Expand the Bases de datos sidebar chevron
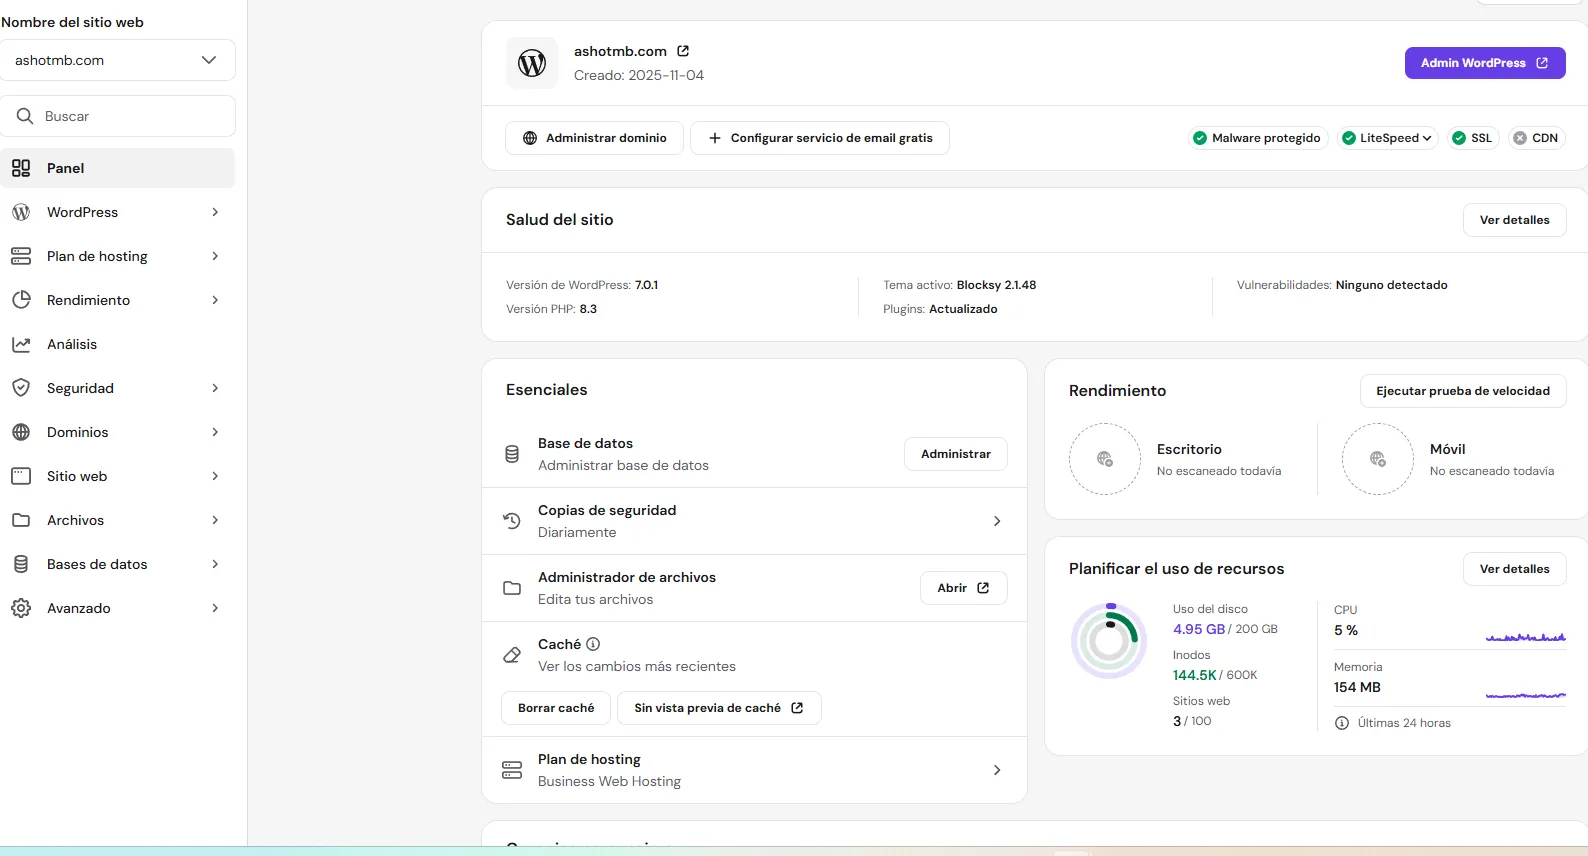 click(x=215, y=564)
